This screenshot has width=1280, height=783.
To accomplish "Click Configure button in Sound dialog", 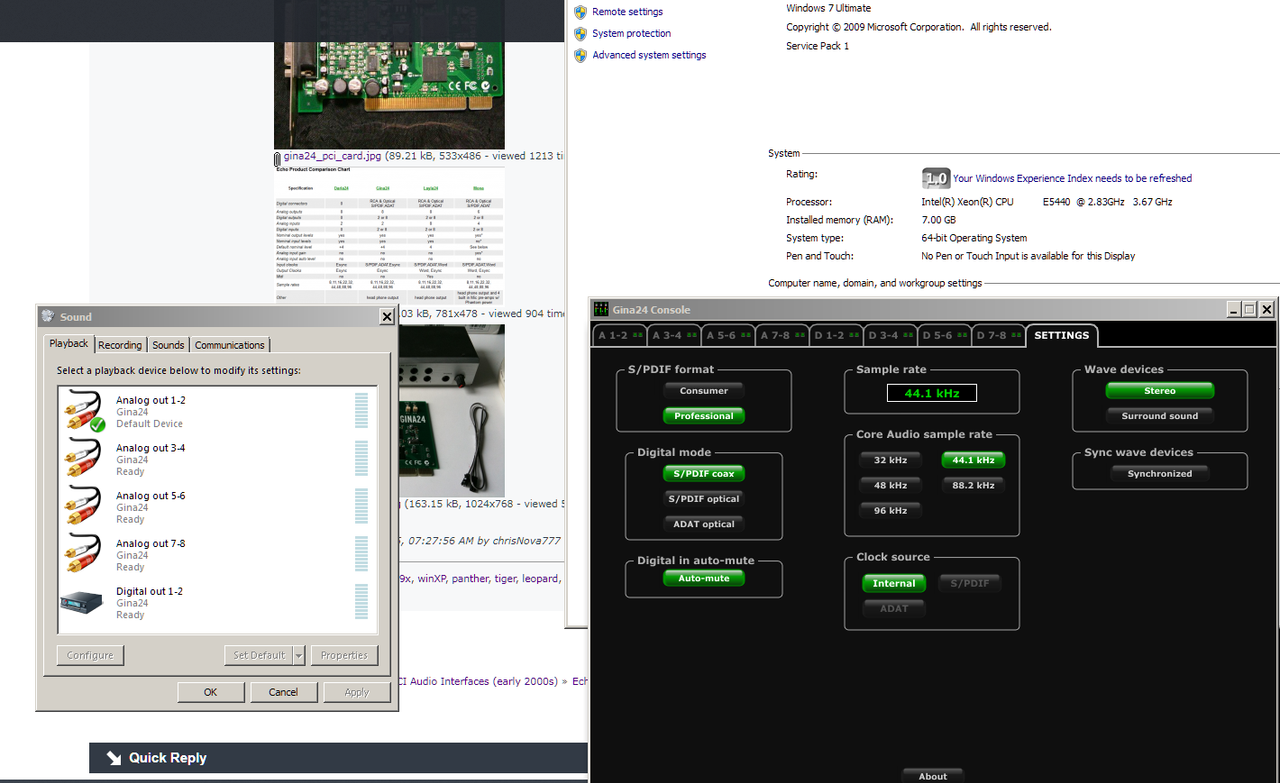I will 90,656.
